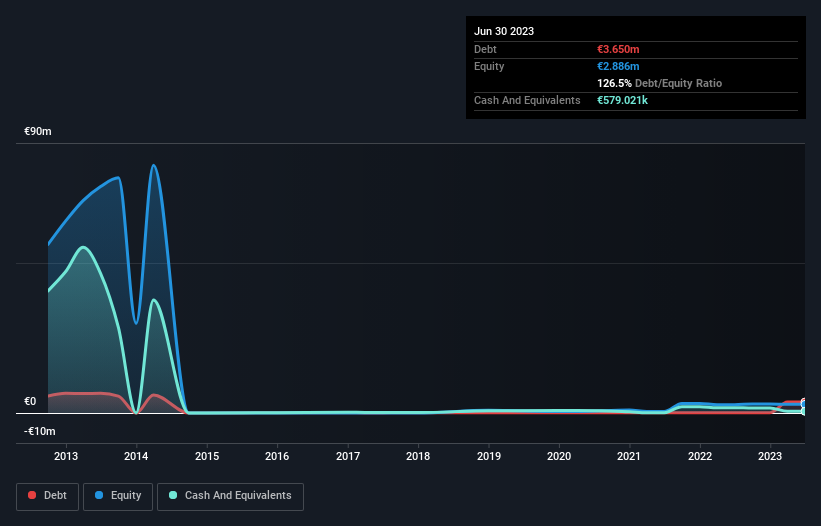The width and height of the screenshot is (821, 526).
Task: Select the 2021 axis label
Action: tap(629, 456)
